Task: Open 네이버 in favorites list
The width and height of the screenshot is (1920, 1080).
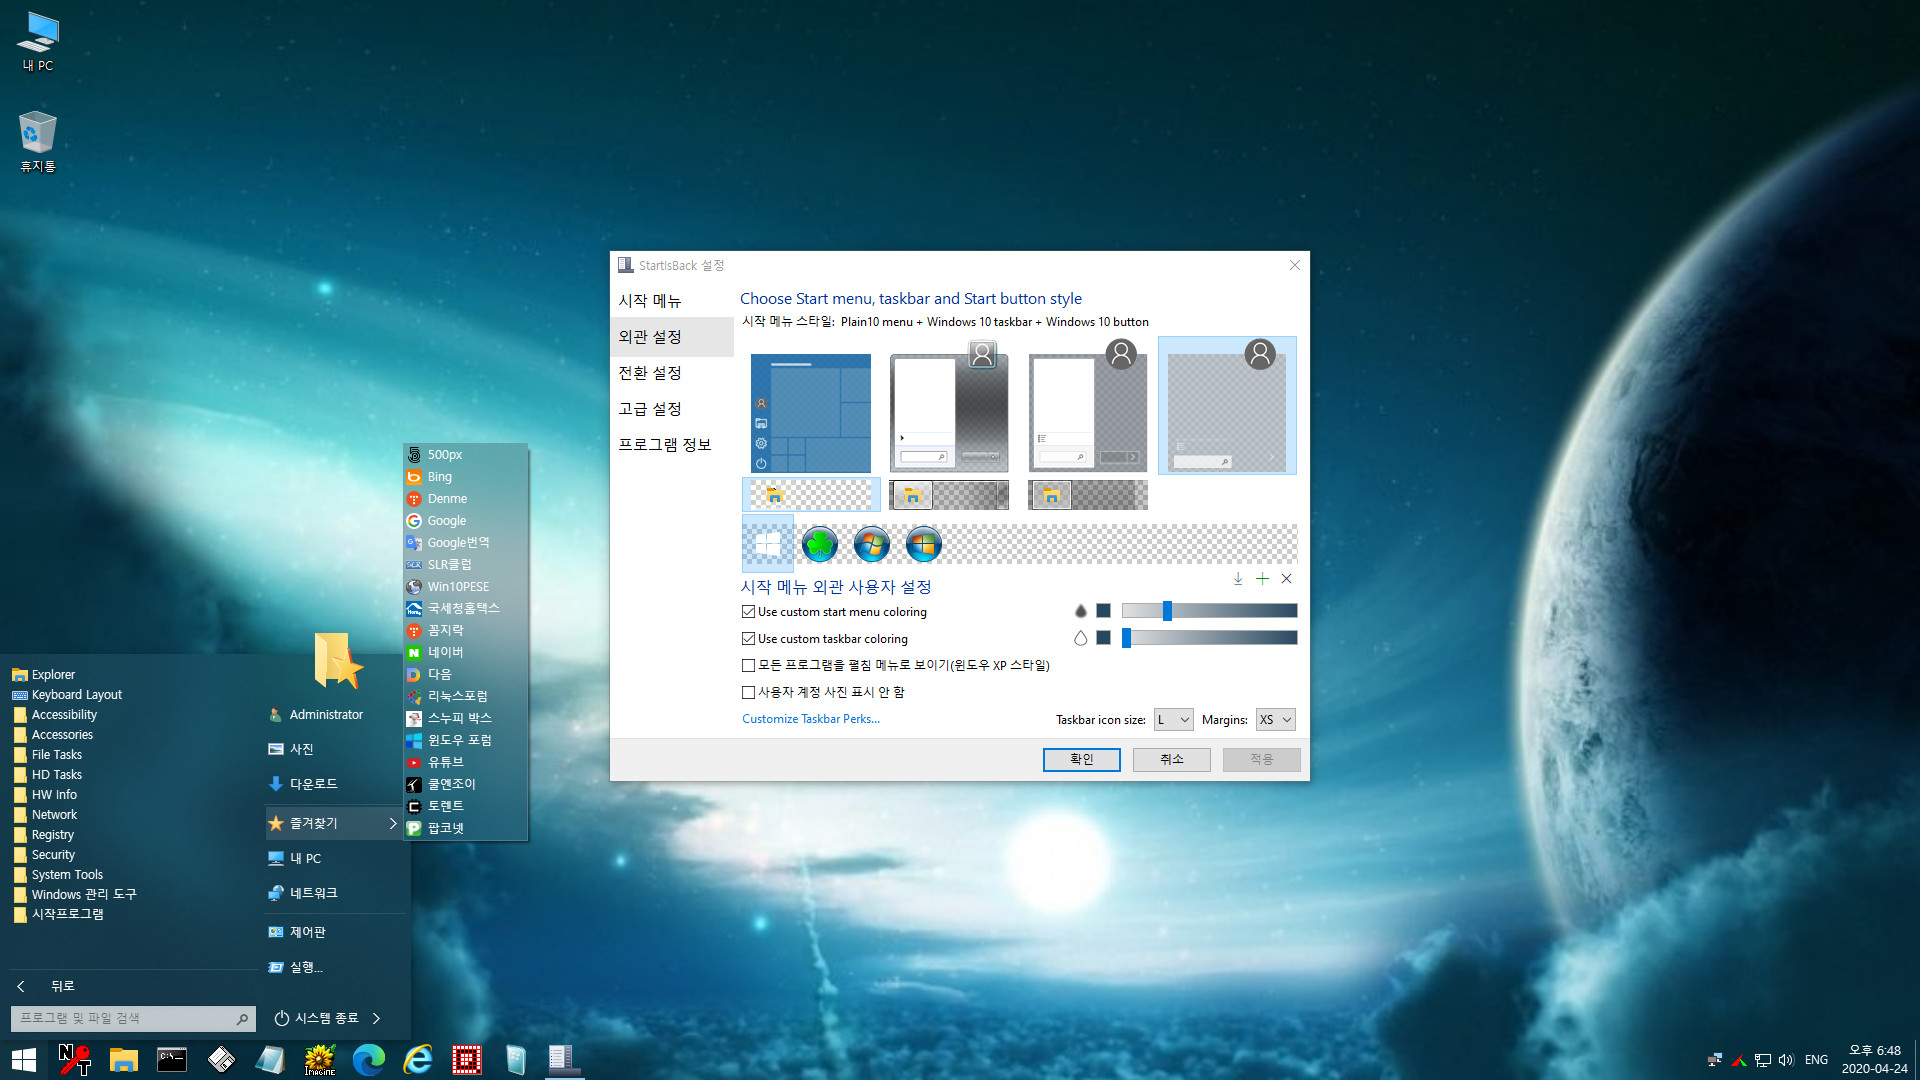Action: (x=465, y=652)
